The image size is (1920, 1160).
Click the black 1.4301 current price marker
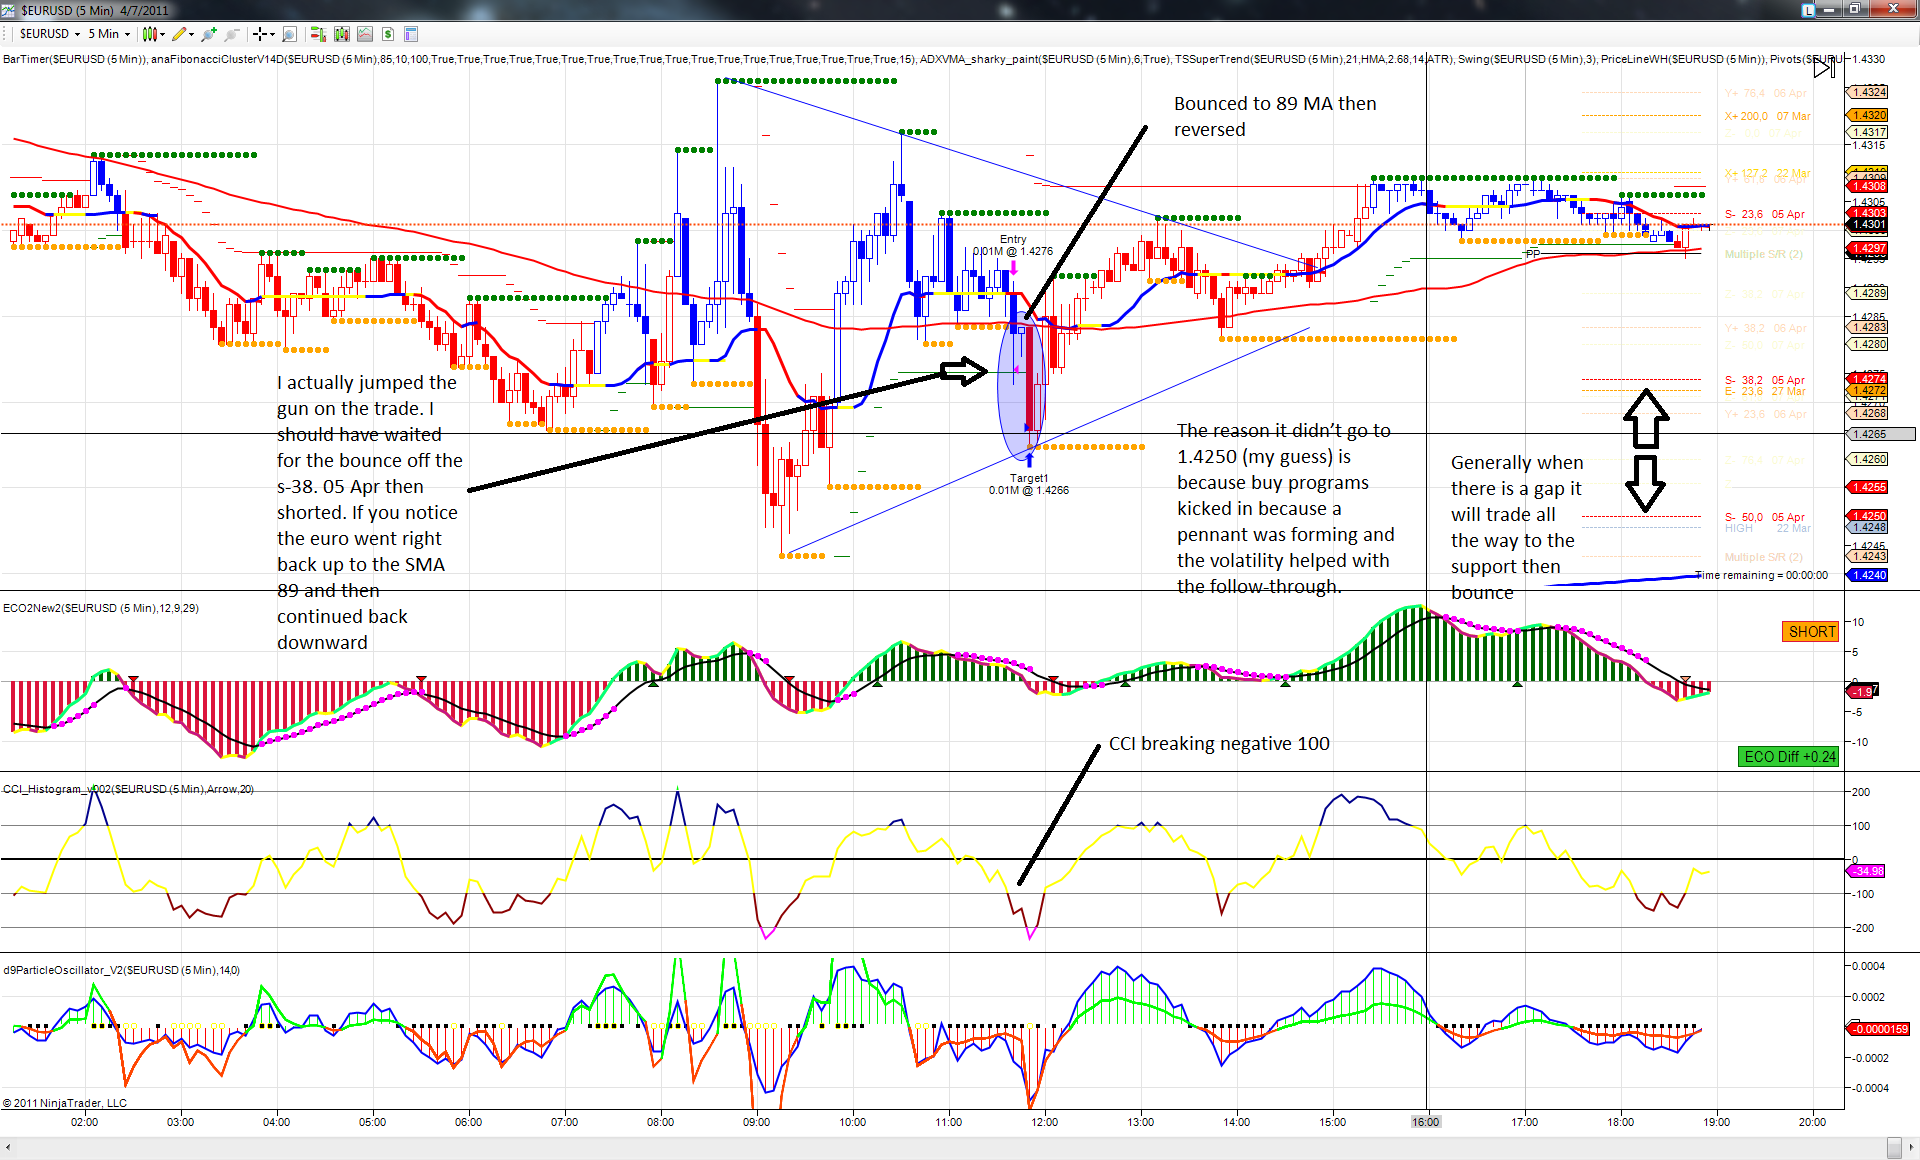pyautogui.click(x=1867, y=224)
